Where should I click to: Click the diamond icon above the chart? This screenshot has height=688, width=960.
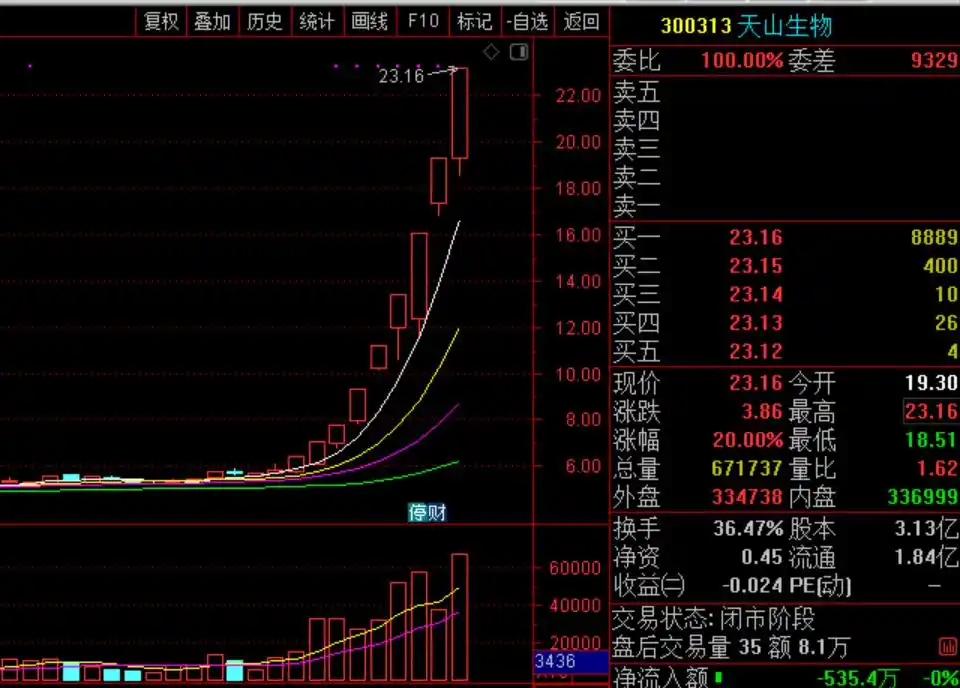point(491,52)
